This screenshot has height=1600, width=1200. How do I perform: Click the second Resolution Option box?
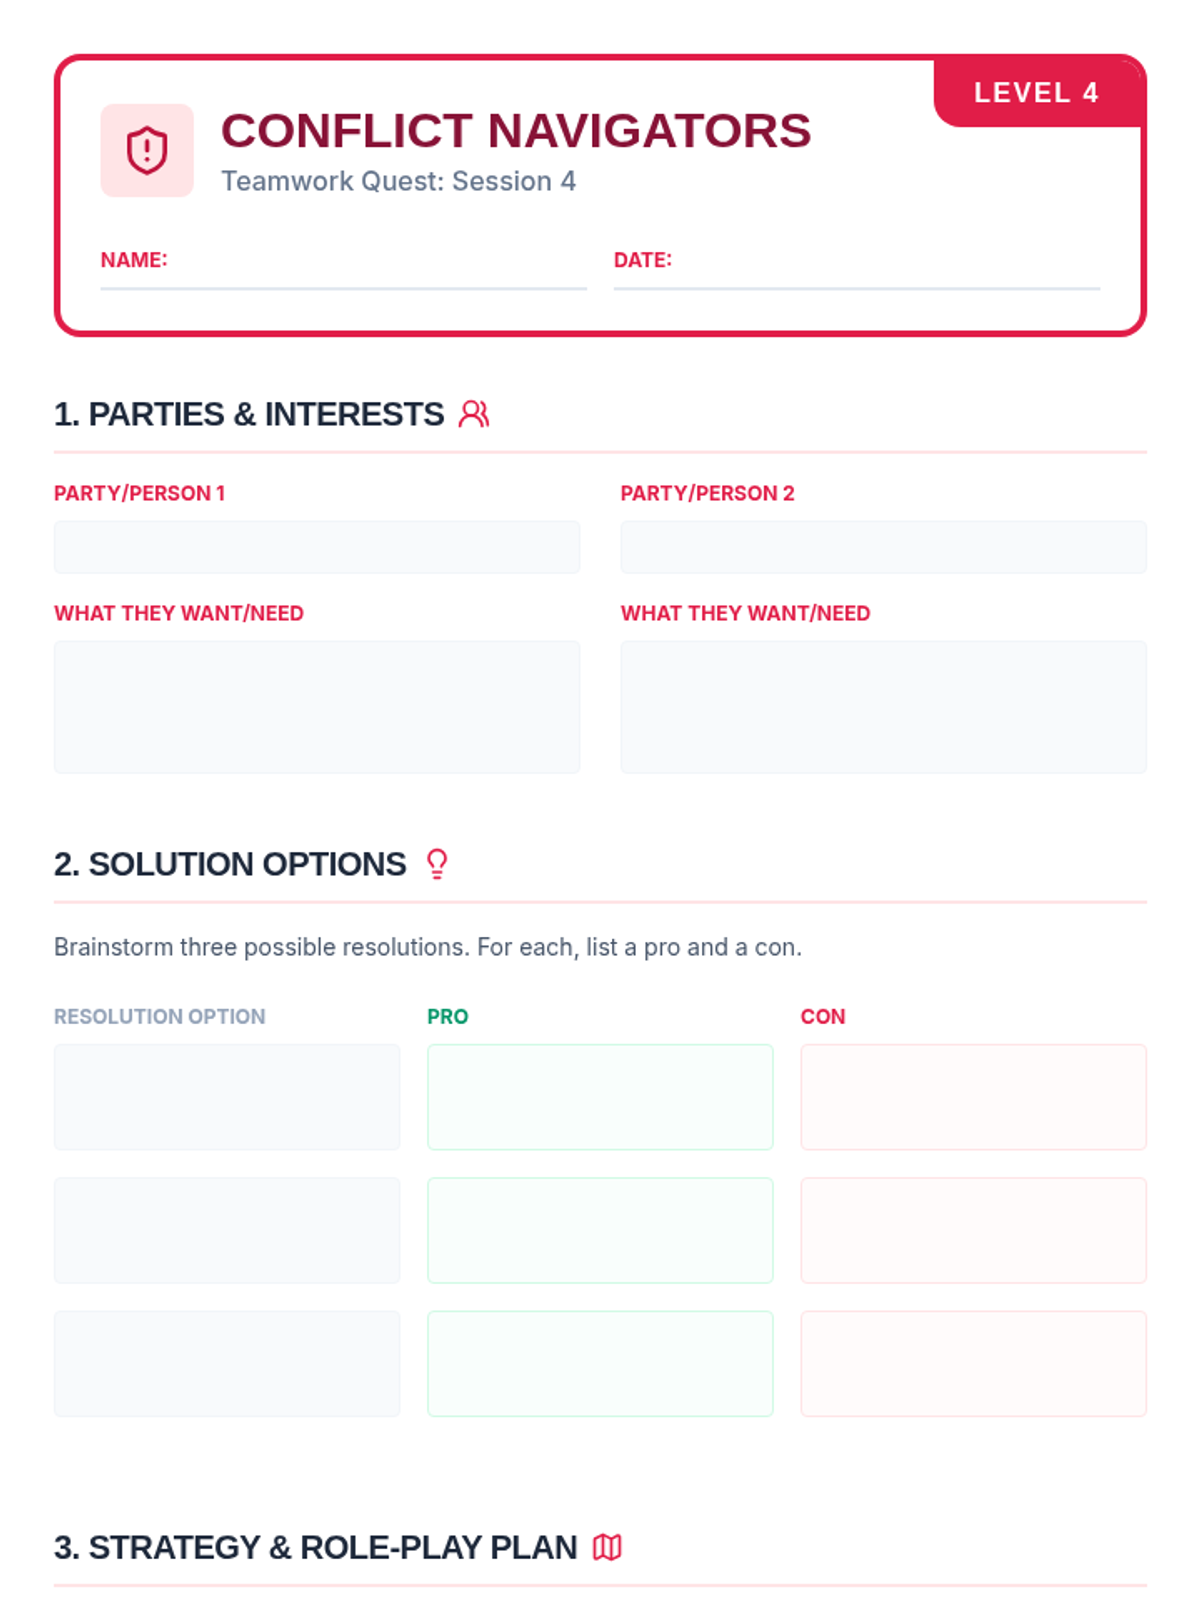227,1230
